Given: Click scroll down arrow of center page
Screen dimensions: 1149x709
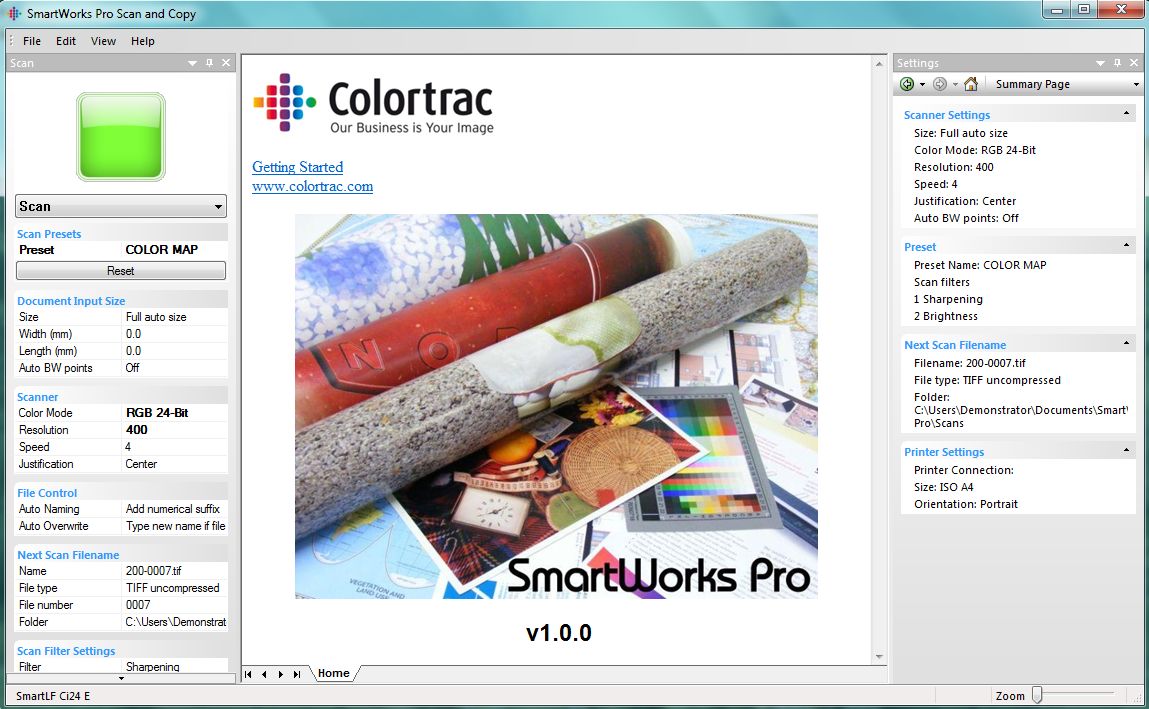Looking at the screenshot, I should 879,657.
